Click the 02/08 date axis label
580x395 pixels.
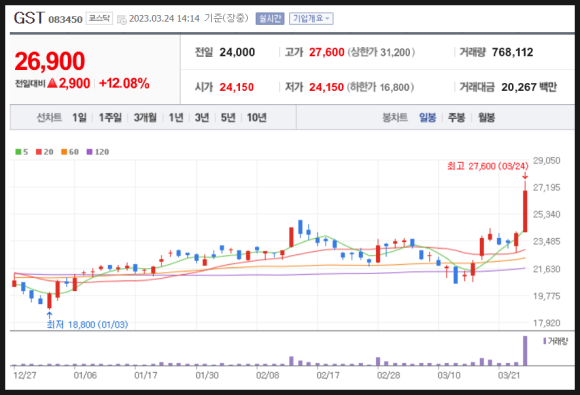click(267, 375)
